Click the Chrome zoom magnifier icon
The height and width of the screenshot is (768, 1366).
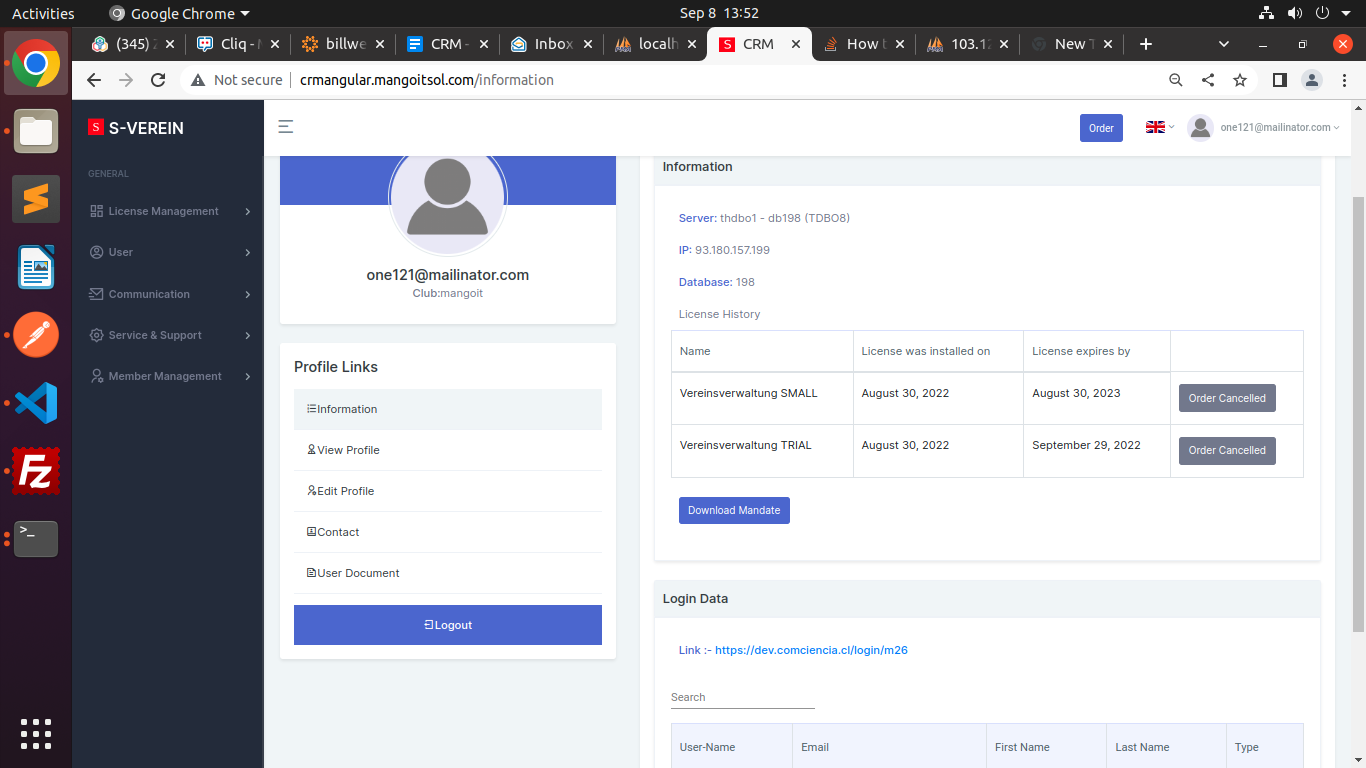pos(1176,80)
